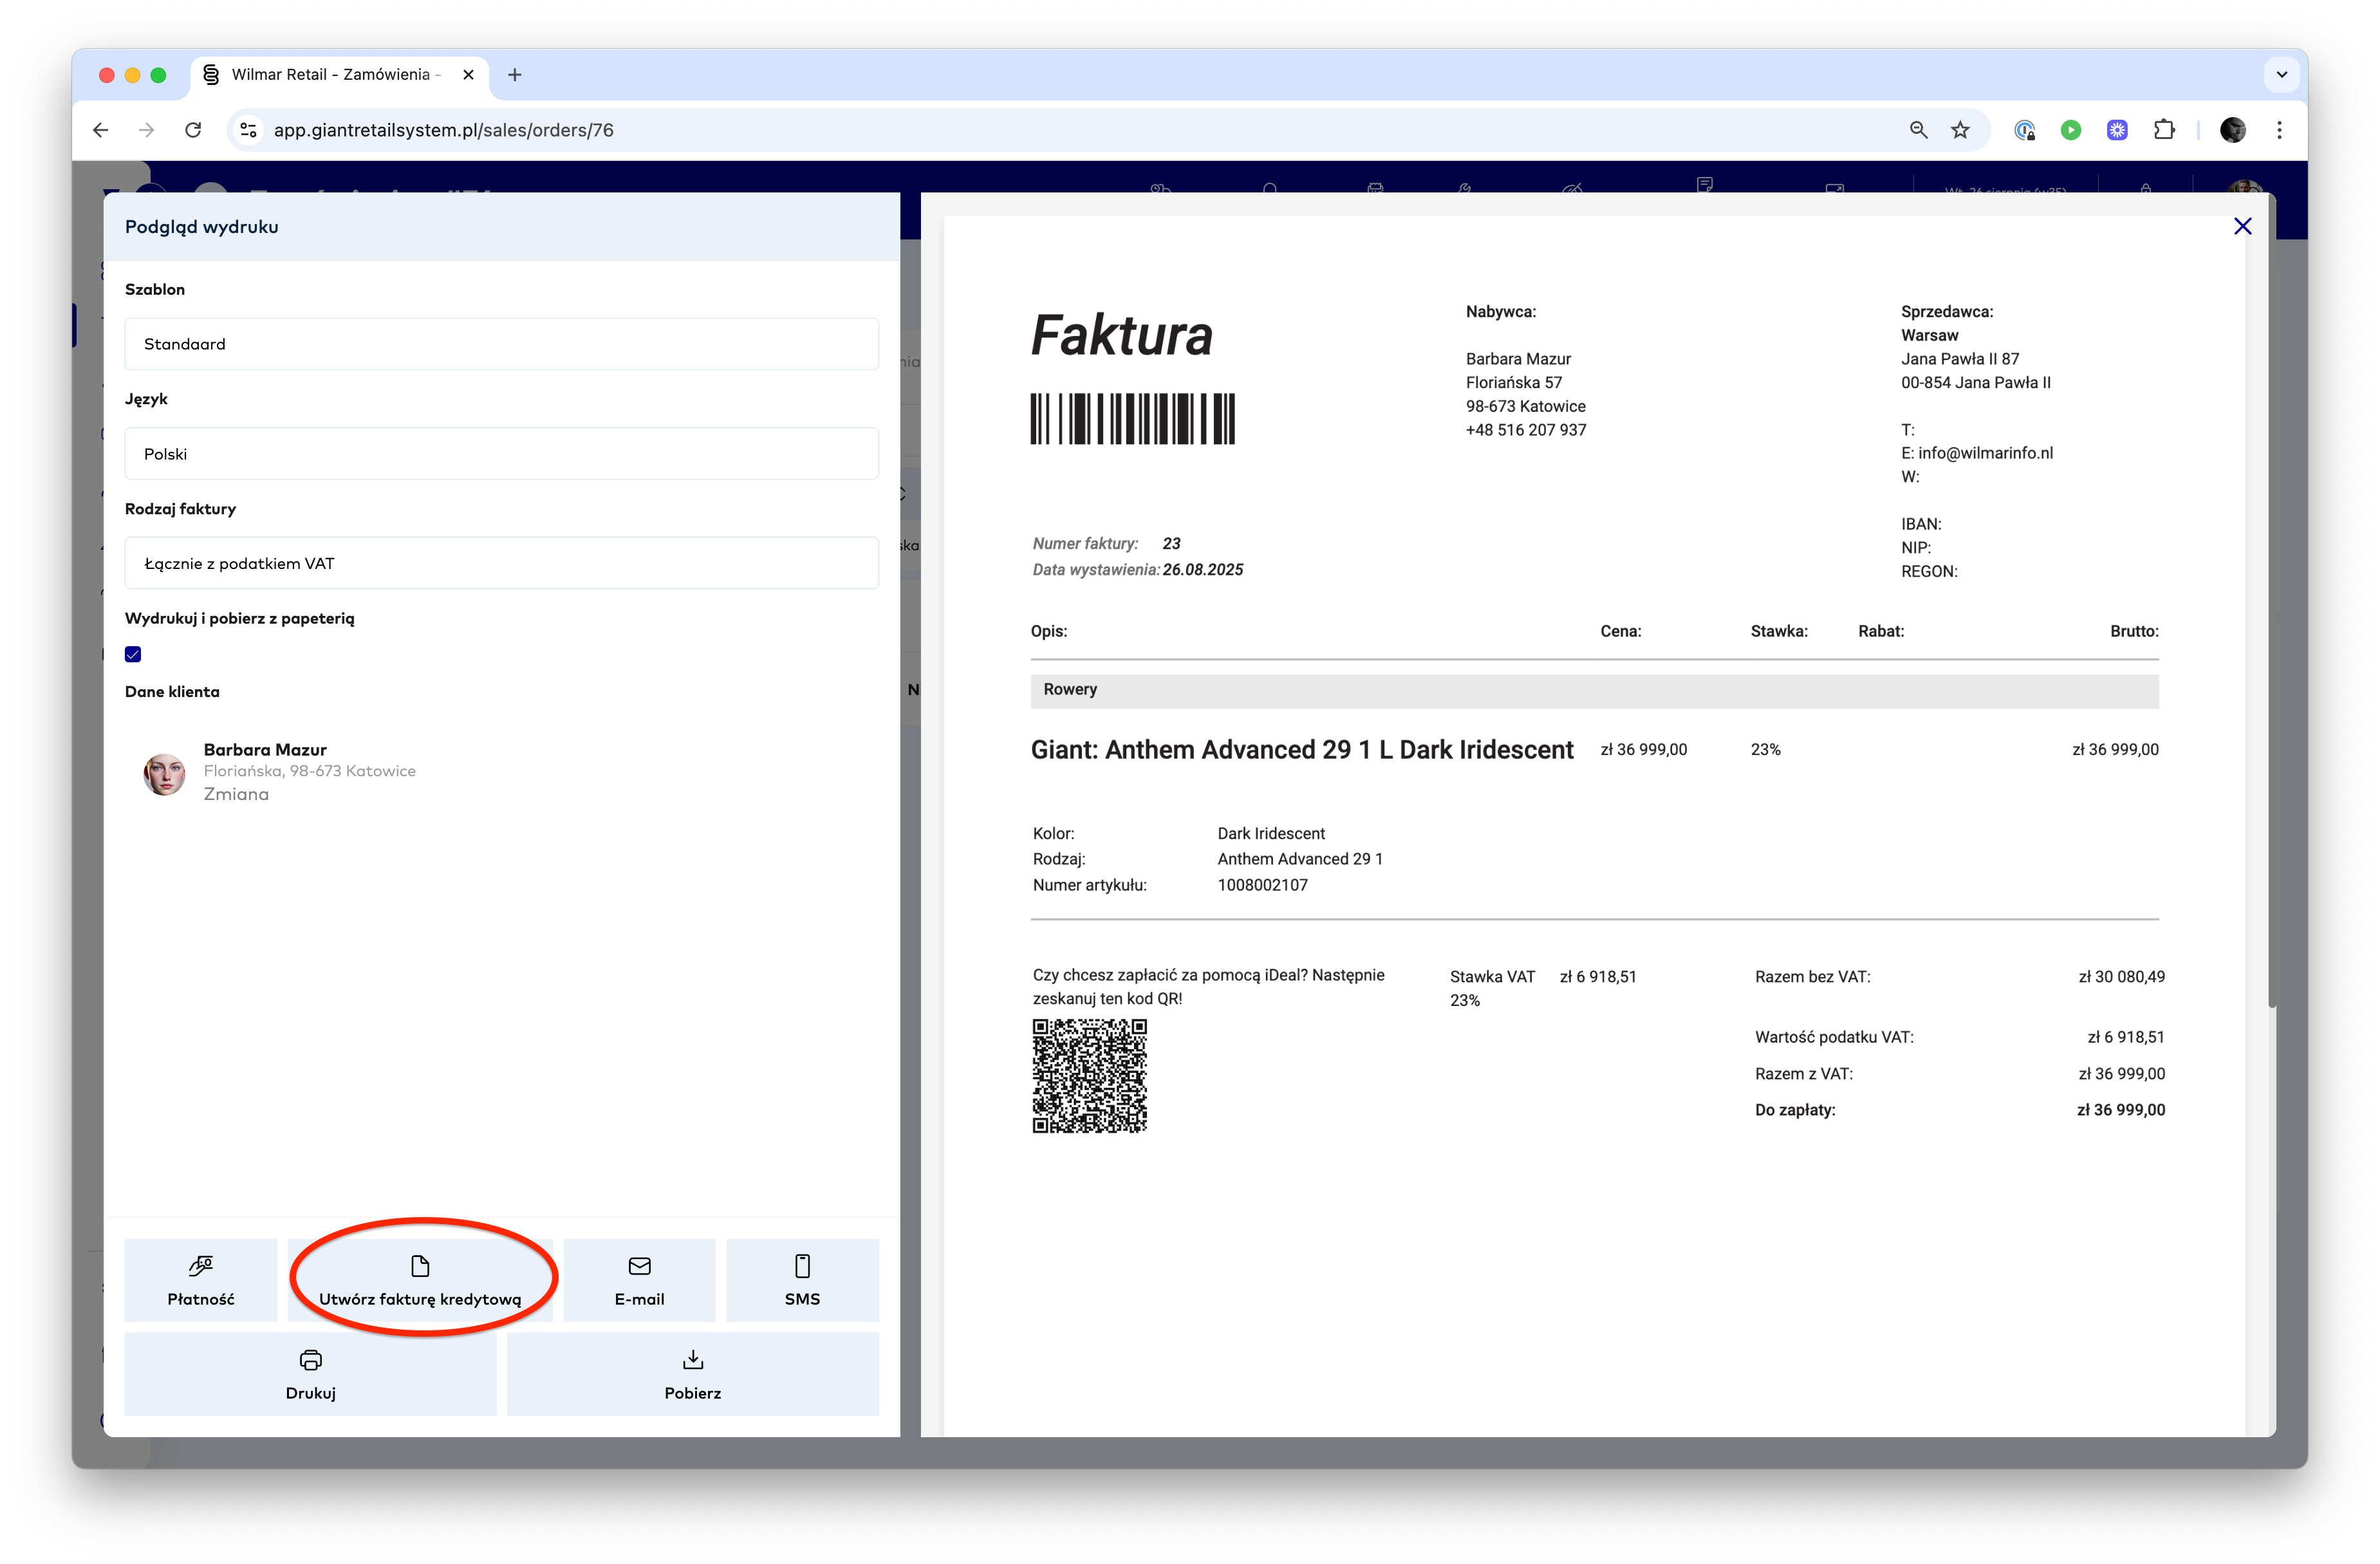Open a new browser tab
The width and height of the screenshot is (2380, 1564).
pyautogui.click(x=515, y=75)
